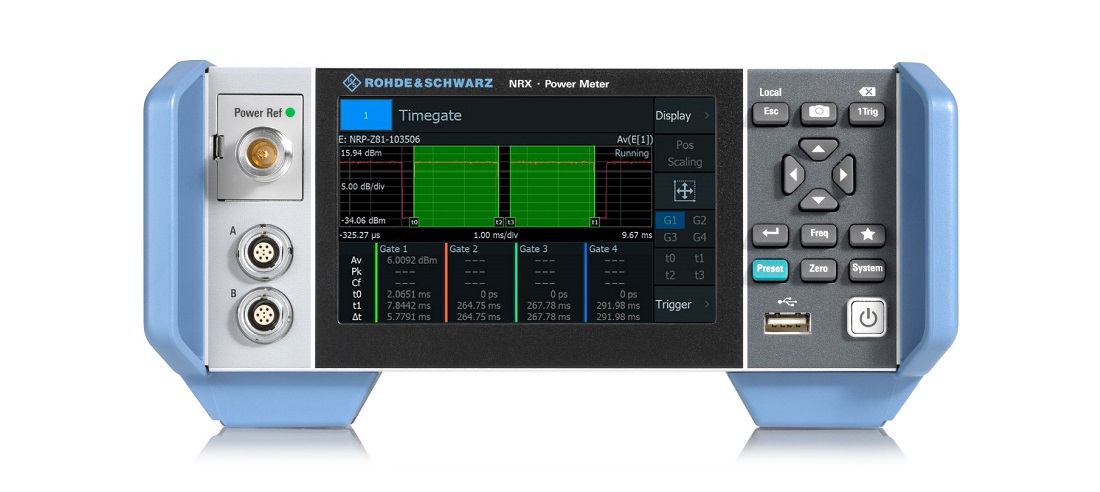Click the 1Trig key
1100x492 pixels.
point(867,112)
